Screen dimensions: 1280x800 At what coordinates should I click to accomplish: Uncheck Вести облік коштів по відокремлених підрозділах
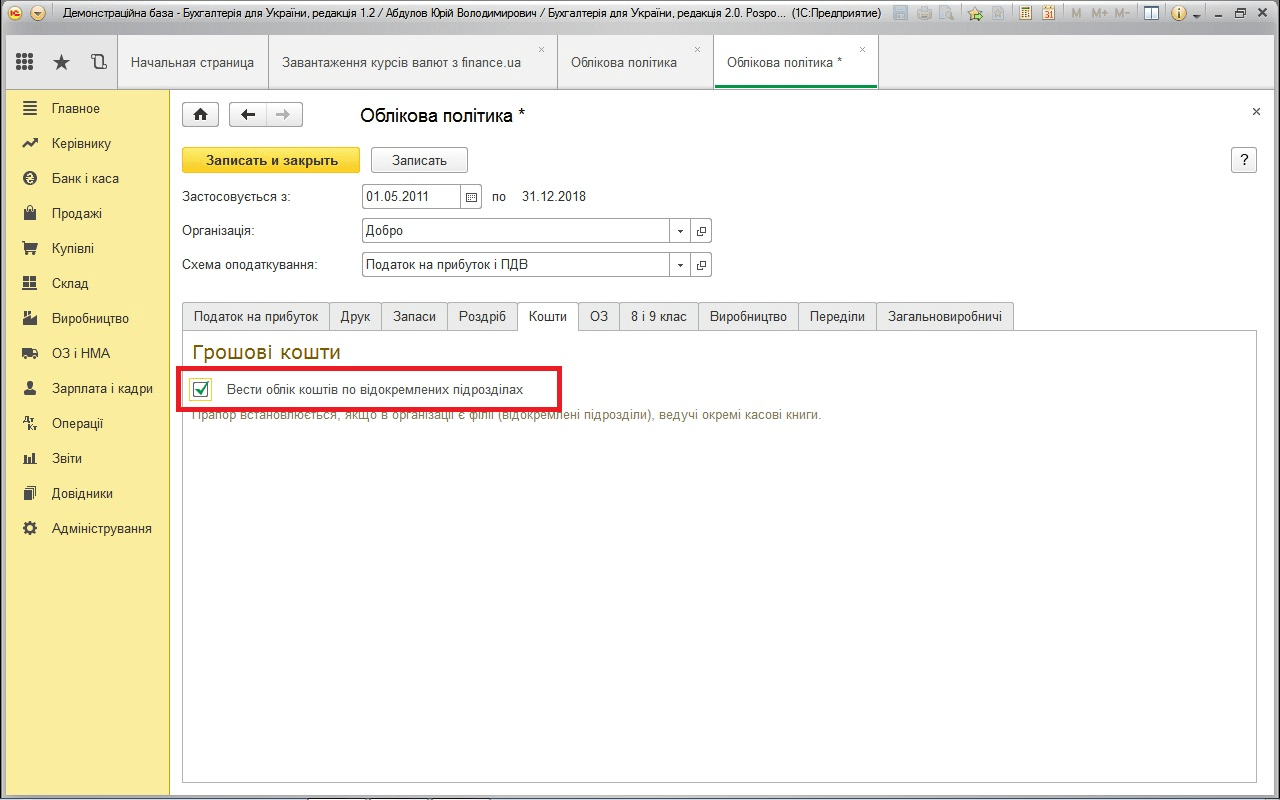[x=201, y=389]
